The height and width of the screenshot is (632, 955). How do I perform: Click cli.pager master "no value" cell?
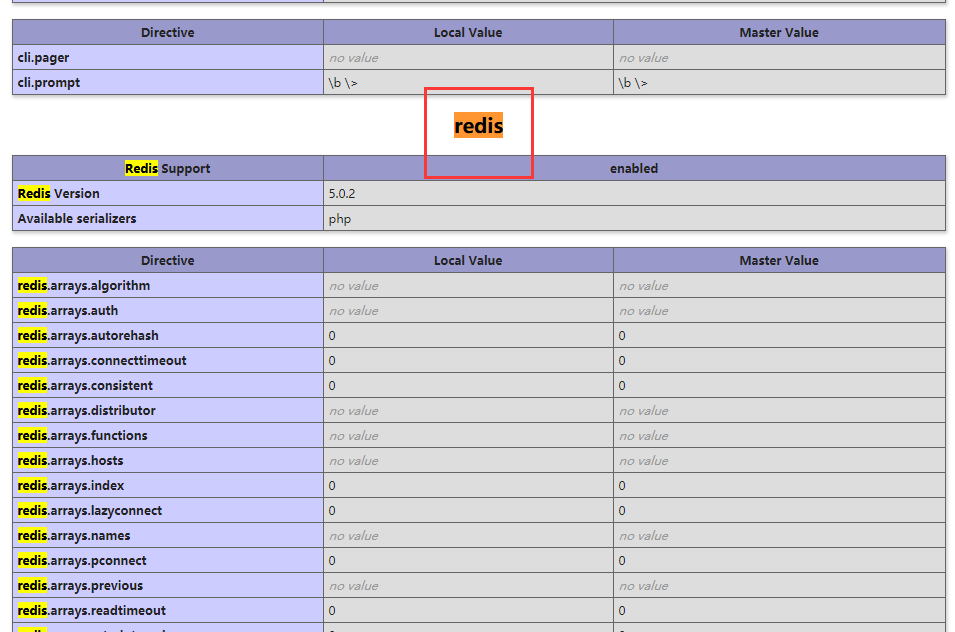pos(779,57)
